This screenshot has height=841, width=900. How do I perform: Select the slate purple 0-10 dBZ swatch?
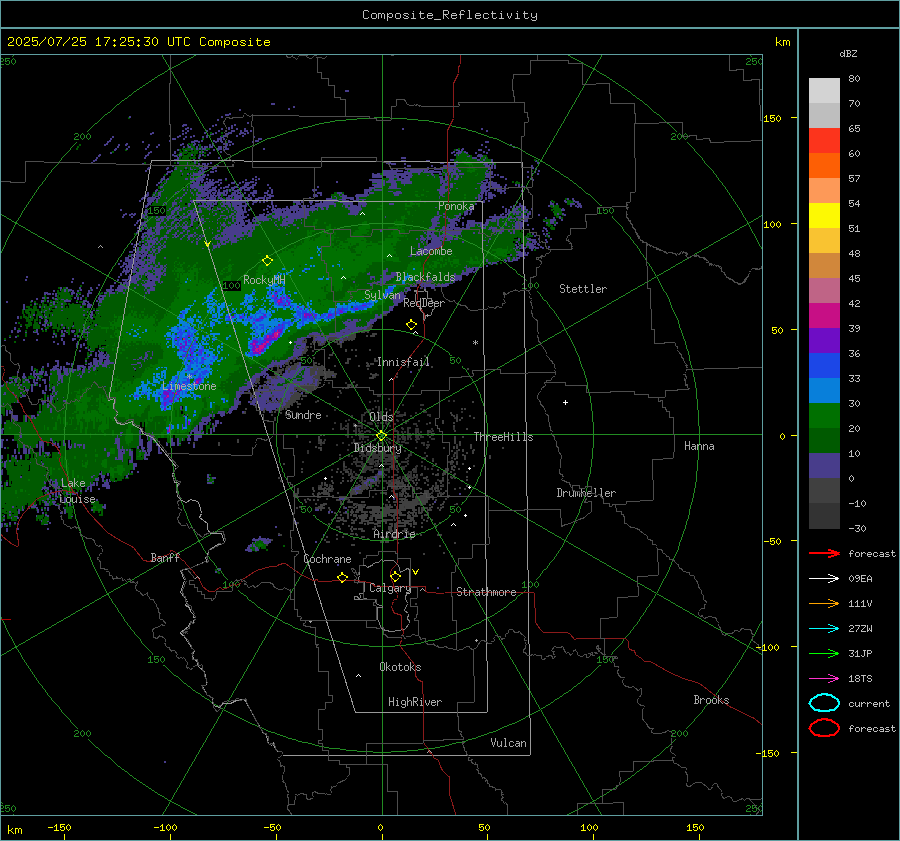click(x=824, y=466)
